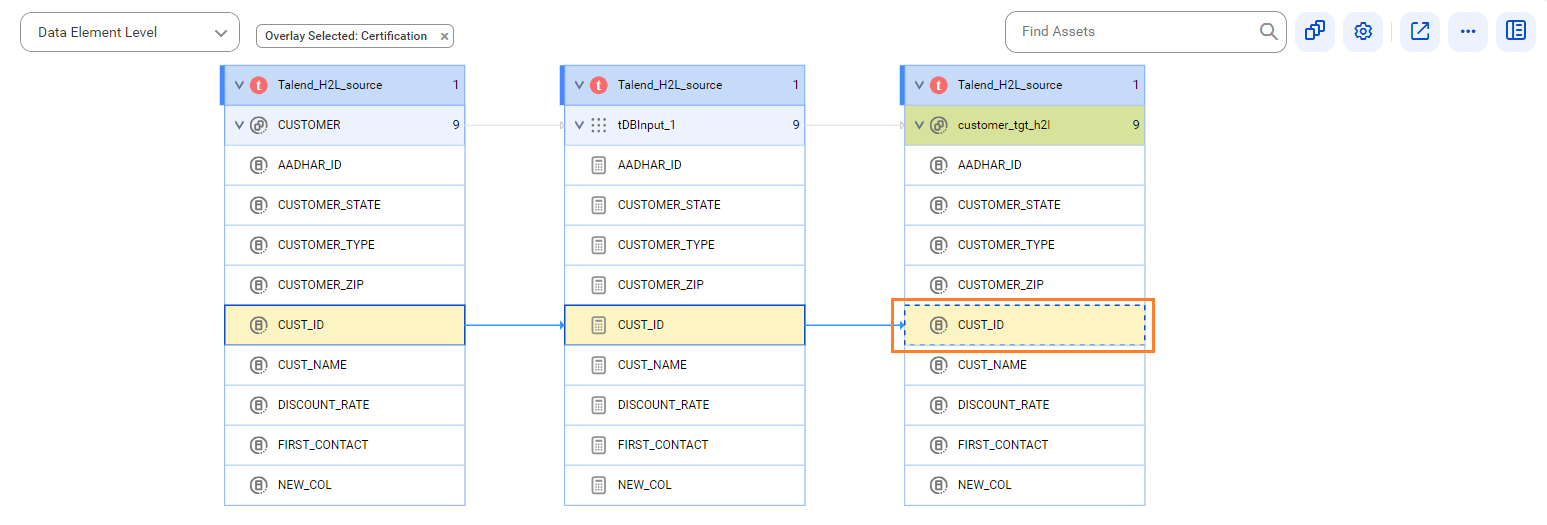This screenshot has width=1547, height=525.
Task: Select DISCOUNT_RATE under tDBInput_1
Action: (685, 405)
